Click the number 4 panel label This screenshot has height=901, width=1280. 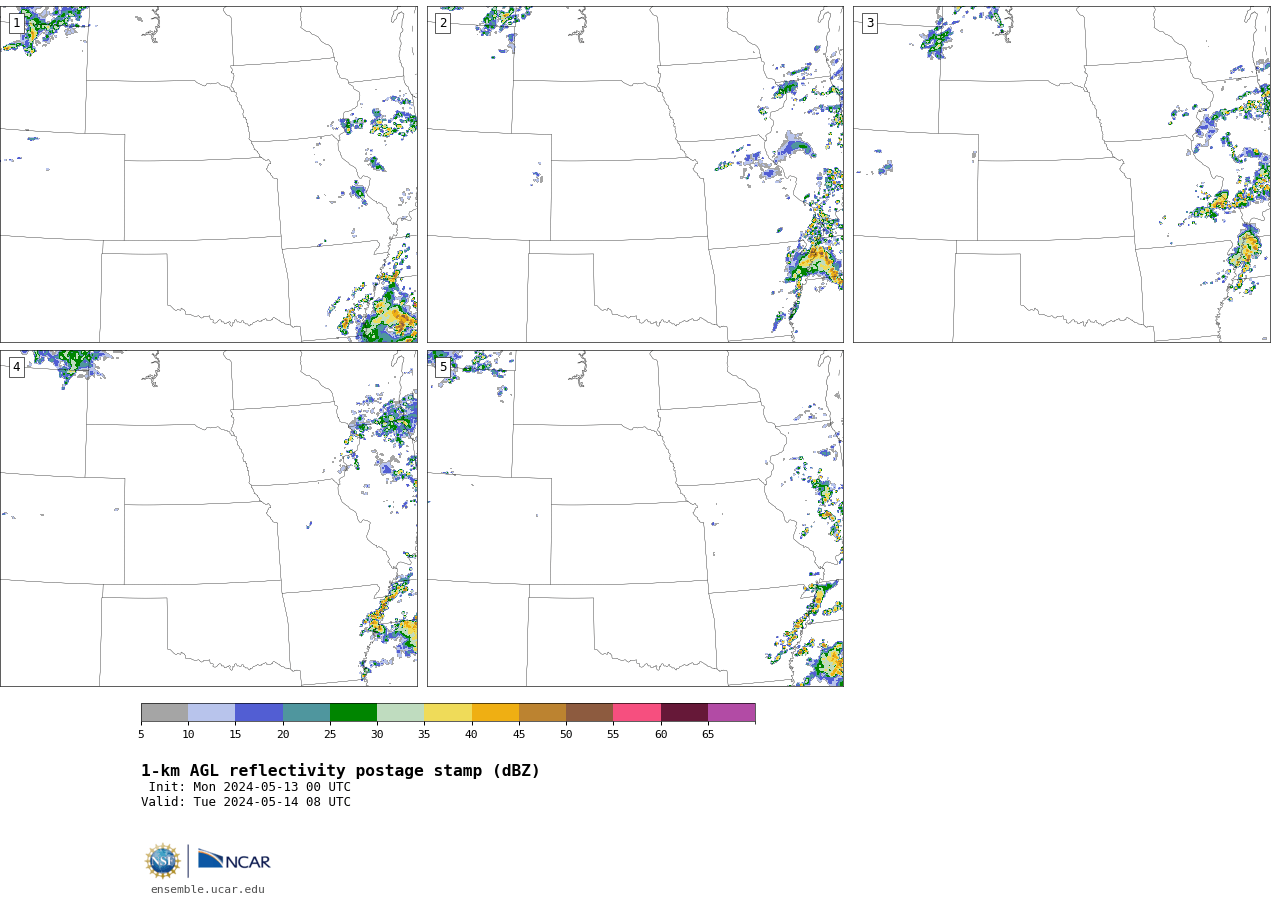coord(16,367)
